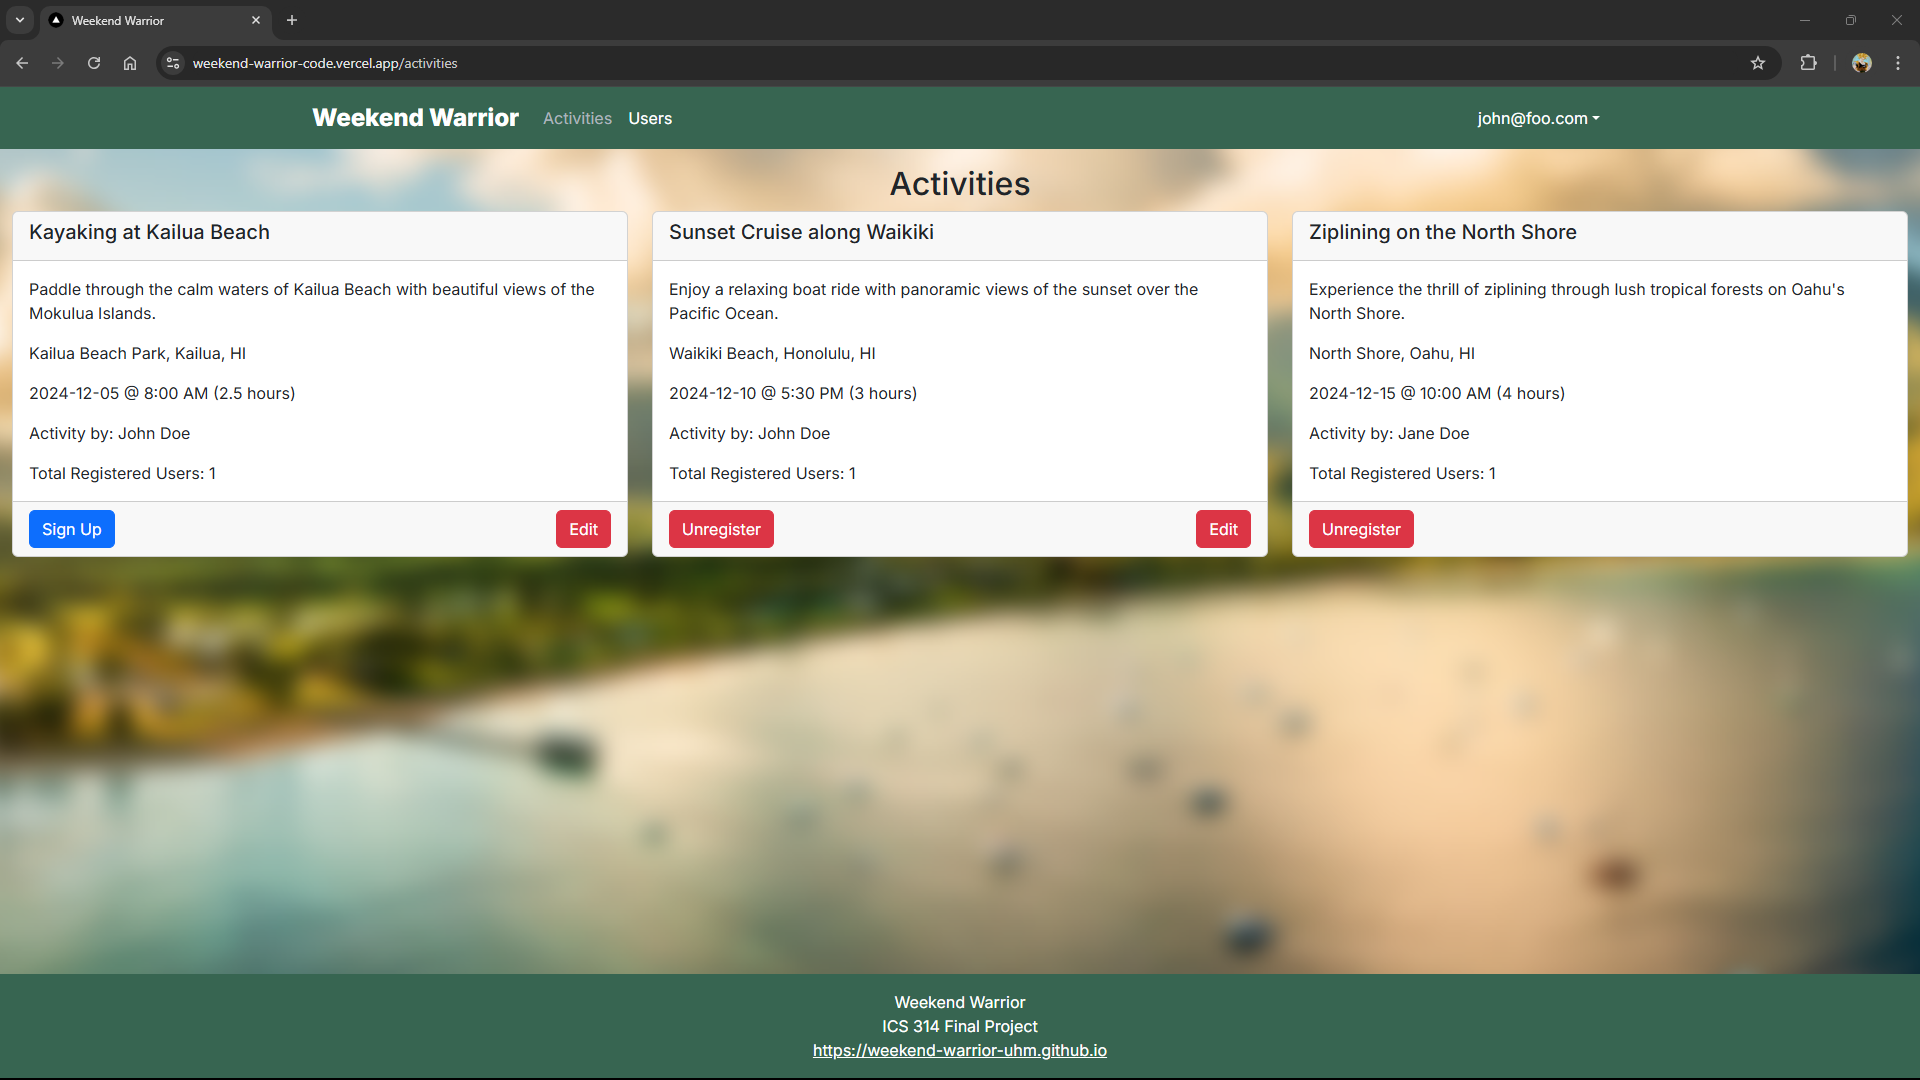Open the john@foo.com account dropdown

(1537, 118)
